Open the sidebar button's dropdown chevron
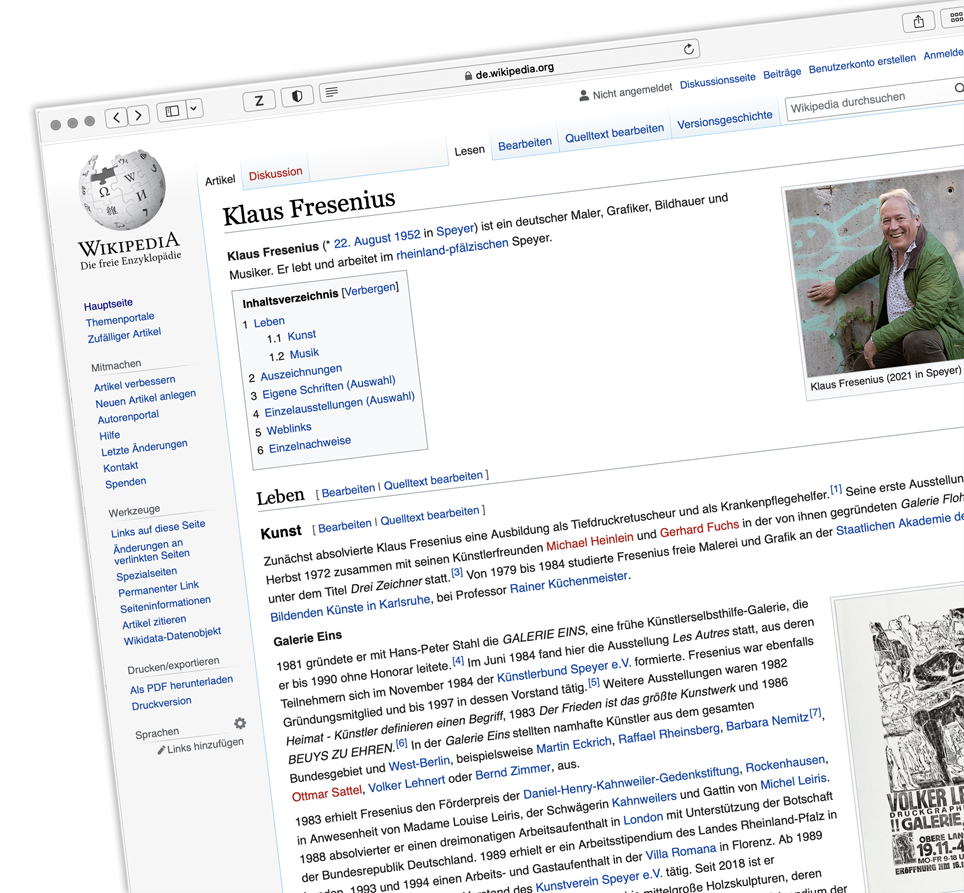Image resolution: width=964 pixels, height=893 pixels. click(194, 108)
